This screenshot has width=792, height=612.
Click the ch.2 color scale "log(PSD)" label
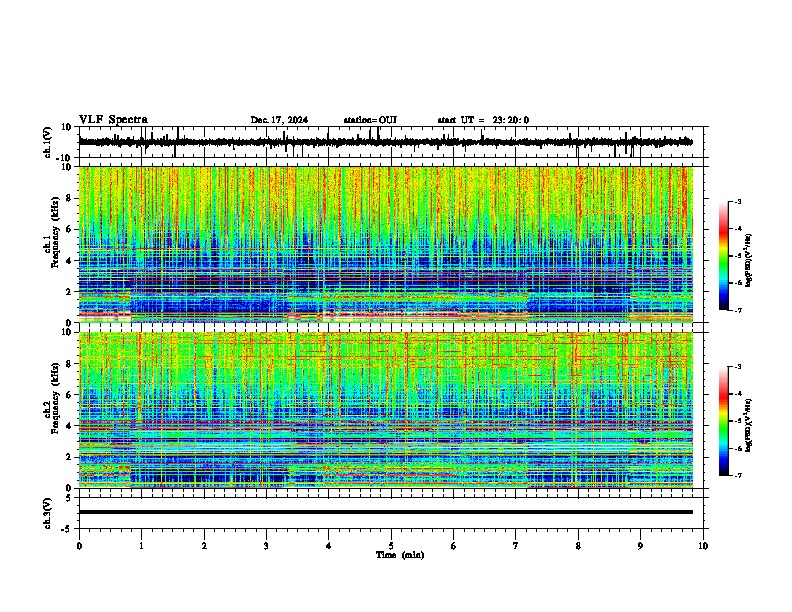point(749,425)
